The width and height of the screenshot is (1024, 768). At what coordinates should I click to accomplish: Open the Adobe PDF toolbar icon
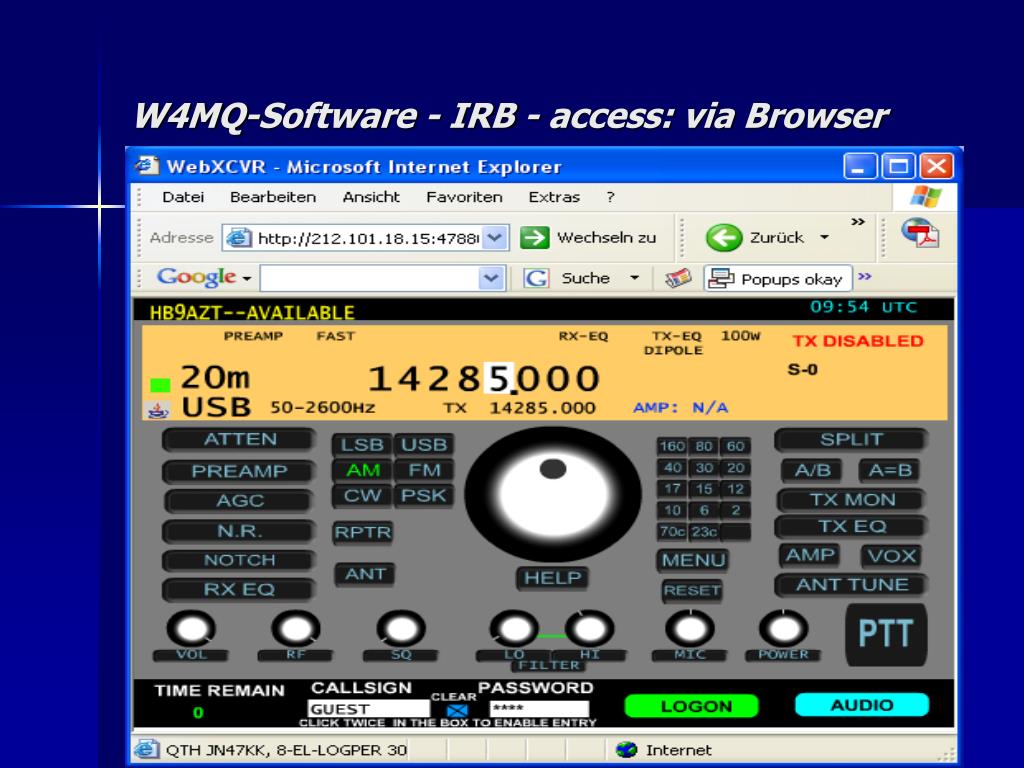coord(921,233)
